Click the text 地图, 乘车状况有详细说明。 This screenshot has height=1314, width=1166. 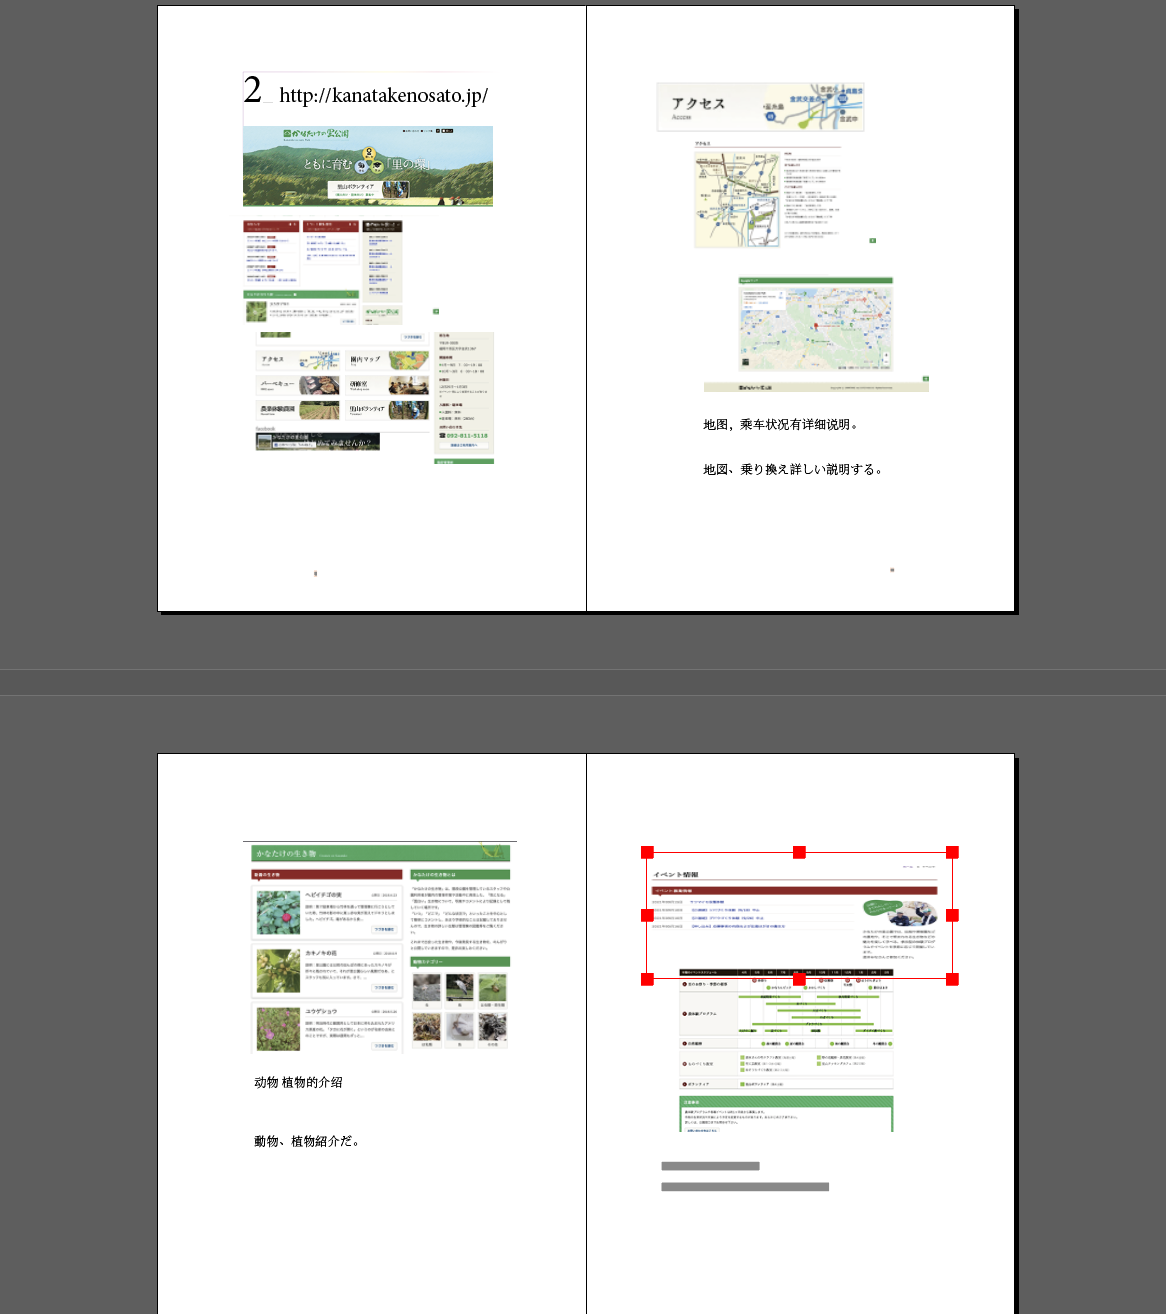(780, 424)
